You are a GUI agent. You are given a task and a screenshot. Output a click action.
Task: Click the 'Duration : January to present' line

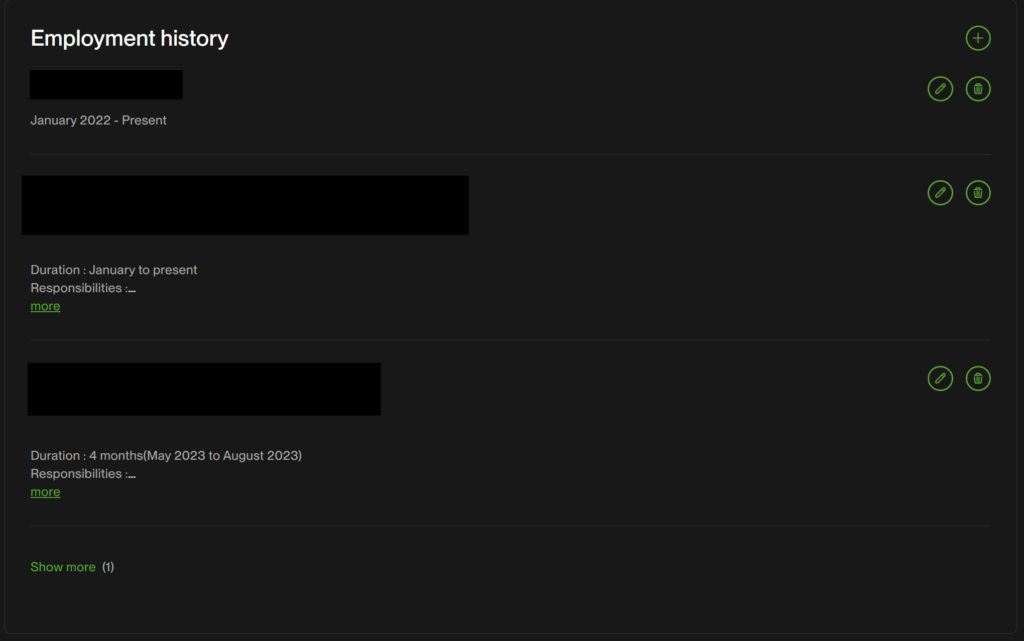pyautogui.click(x=114, y=270)
